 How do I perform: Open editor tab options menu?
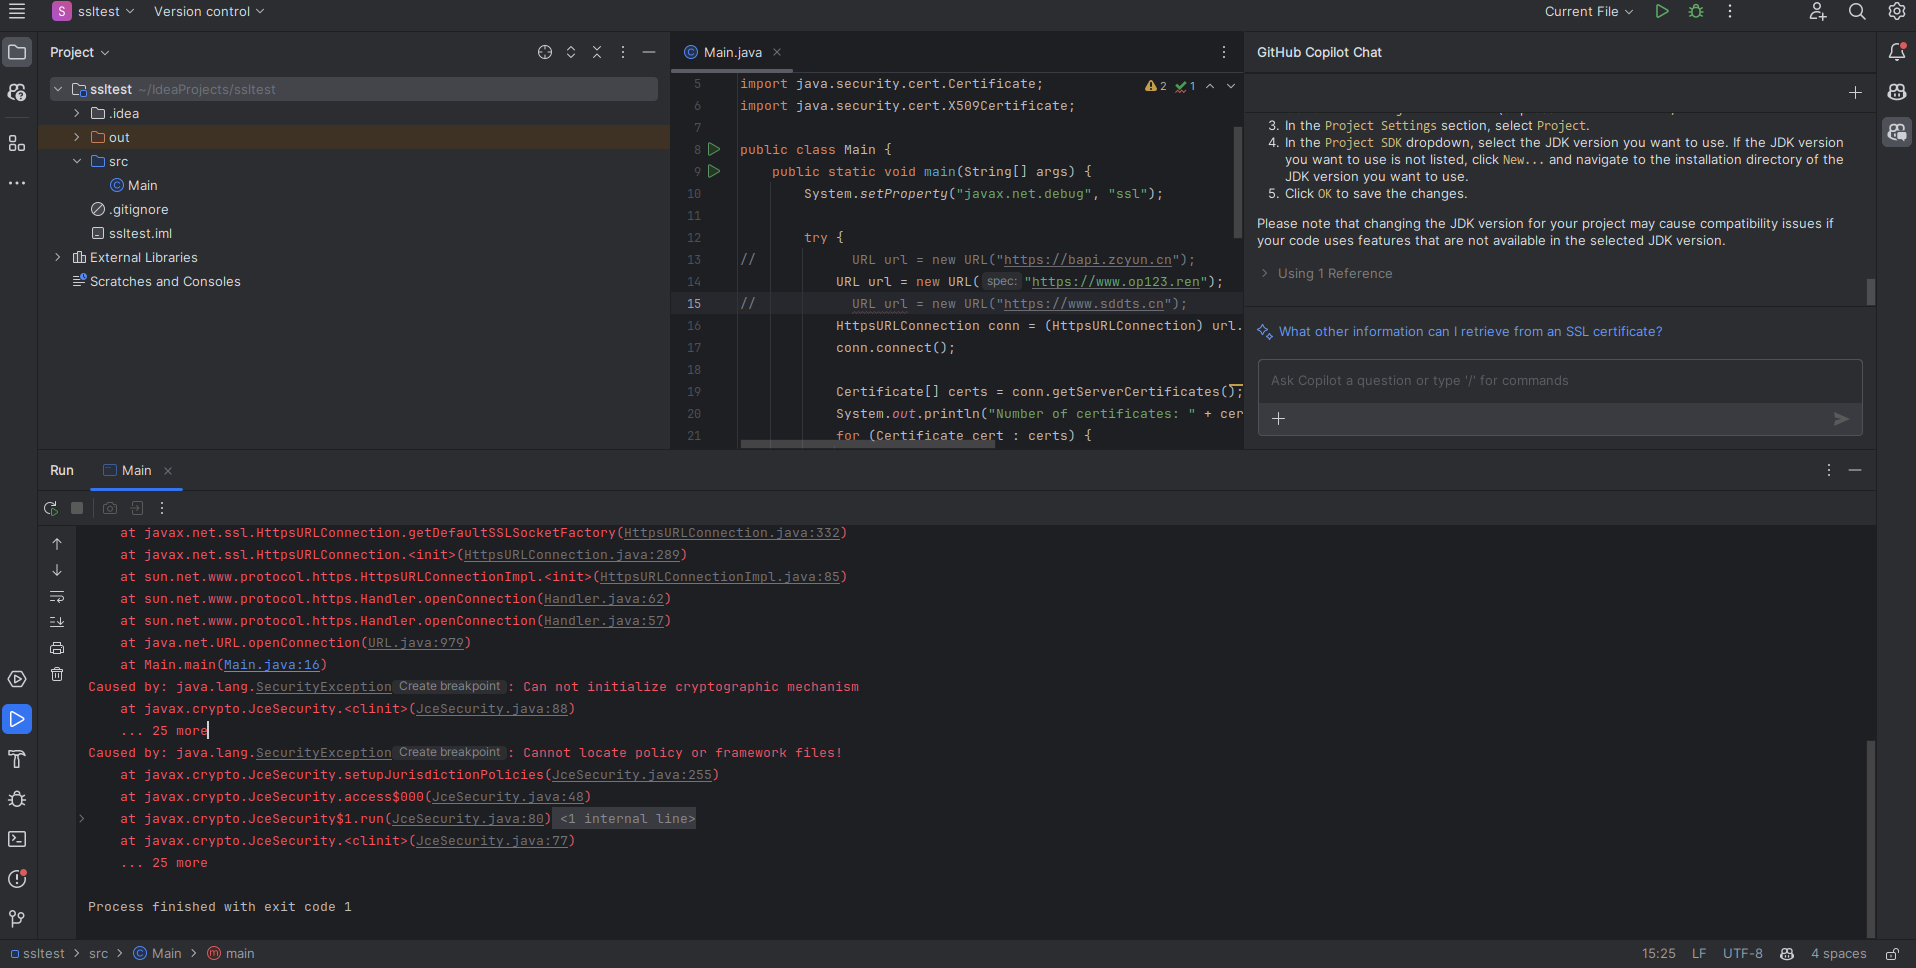[x=1224, y=52]
